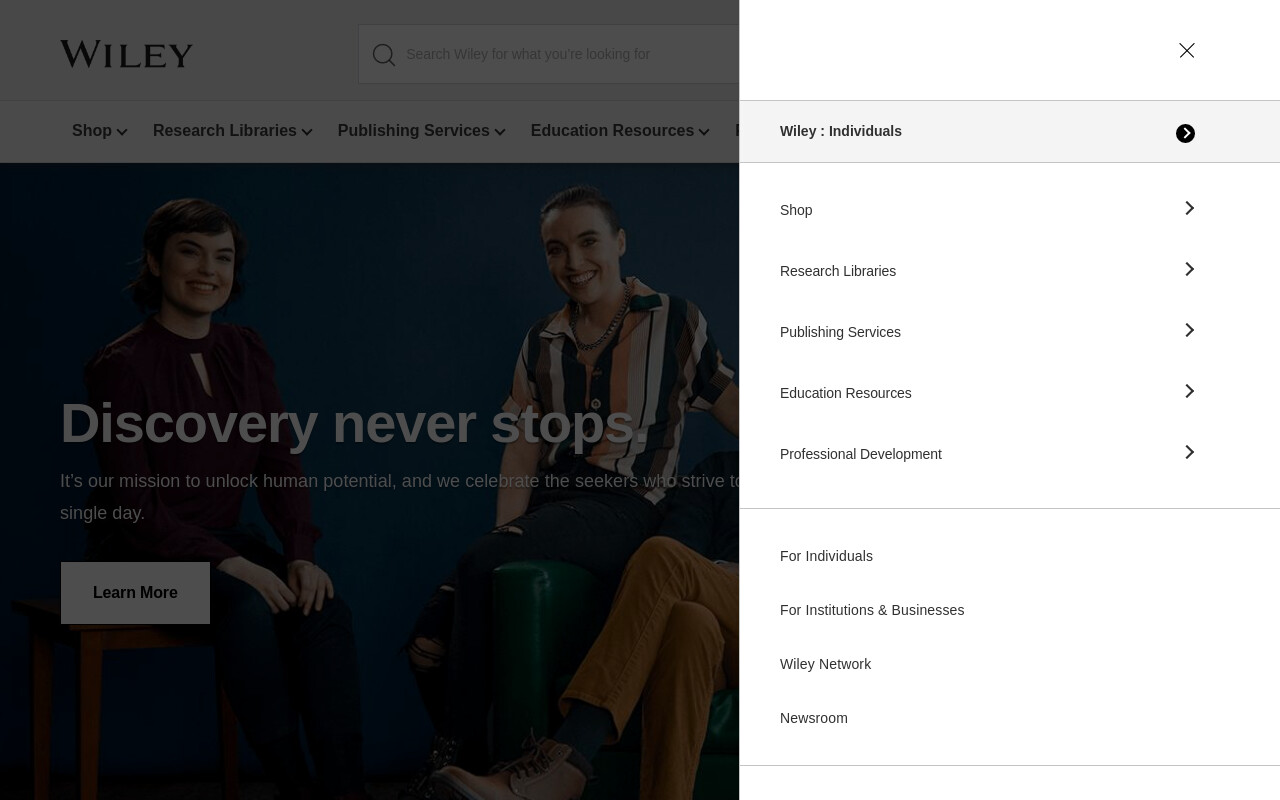This screenshot has height=800, width=1280.
Task: Click the Learn More button
Action: click(x=135, y=593)
